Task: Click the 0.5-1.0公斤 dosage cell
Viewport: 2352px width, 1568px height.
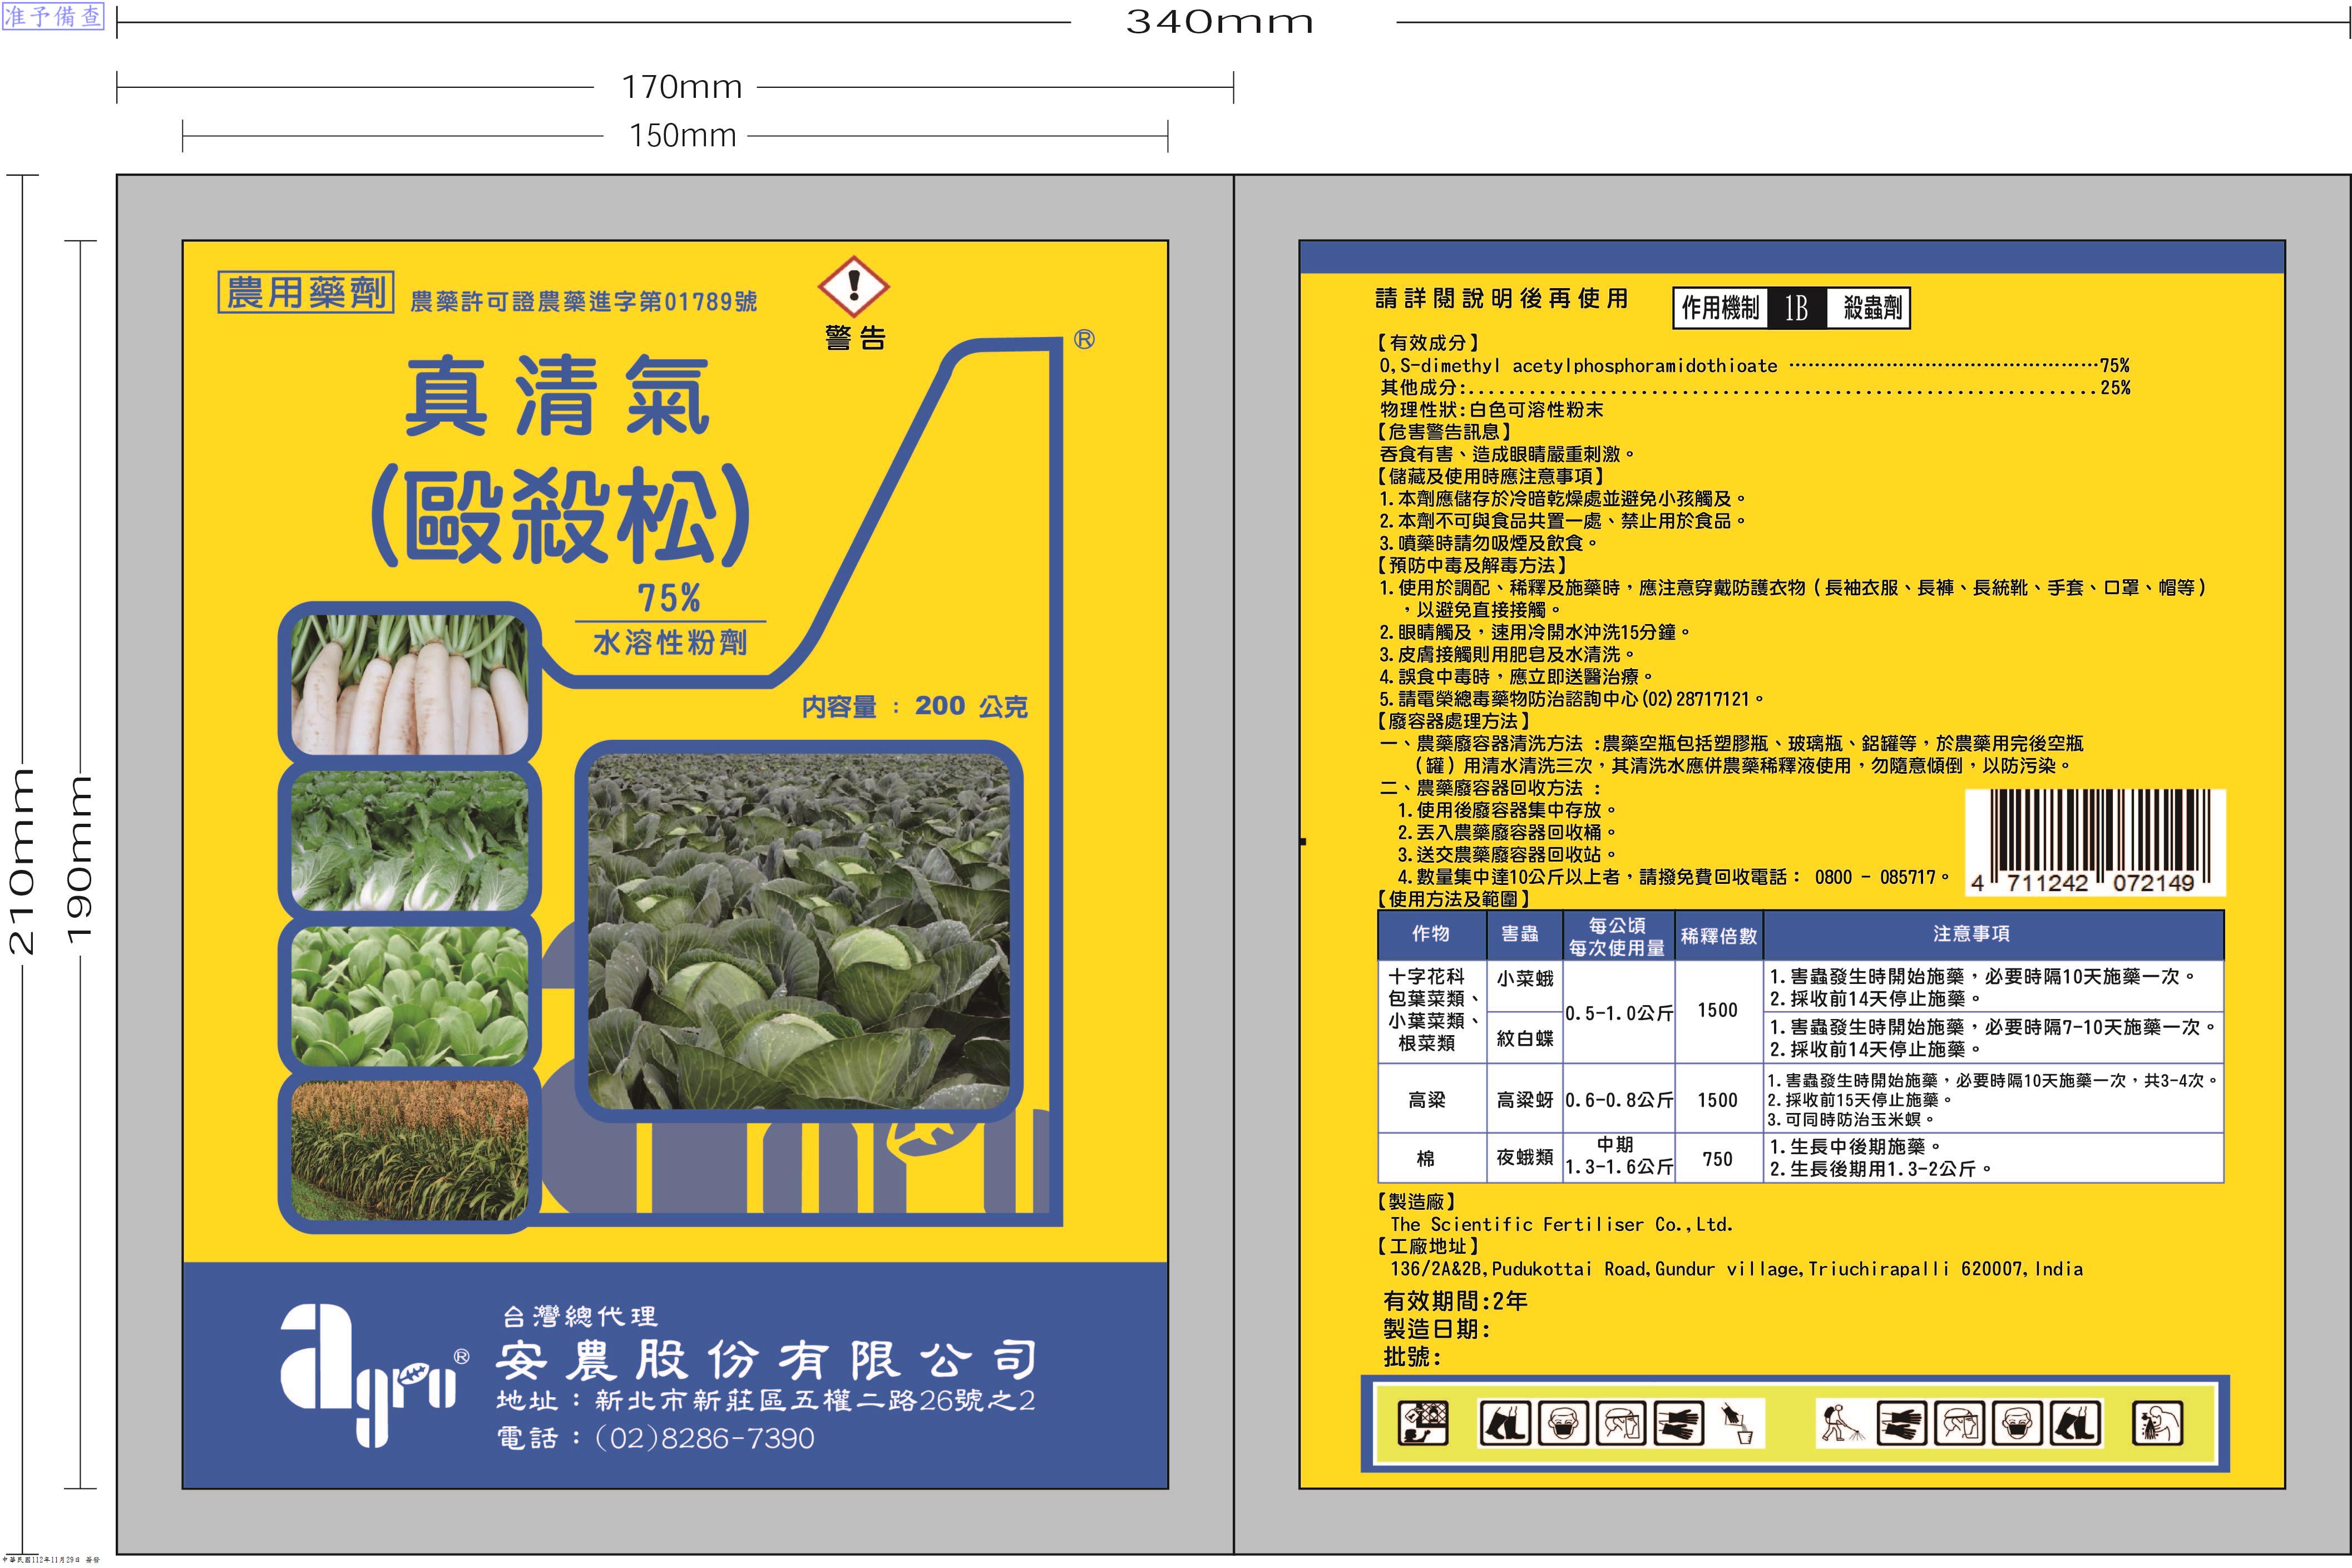Action: coord(1619,1013)
